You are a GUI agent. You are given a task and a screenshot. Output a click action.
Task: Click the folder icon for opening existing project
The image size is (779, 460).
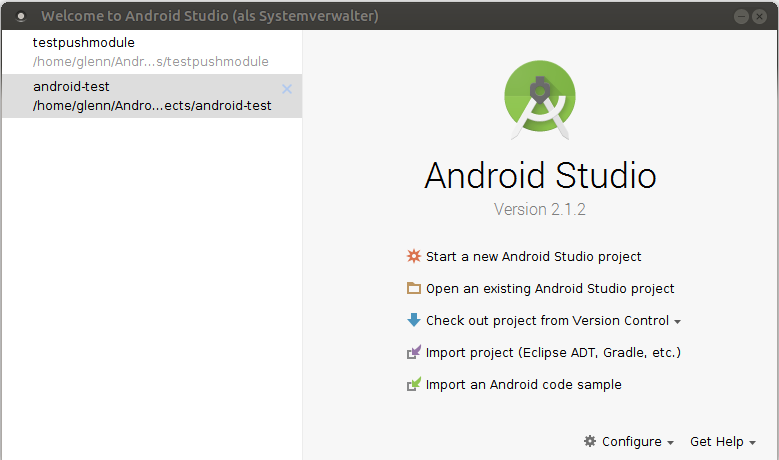tap(414, 288)
